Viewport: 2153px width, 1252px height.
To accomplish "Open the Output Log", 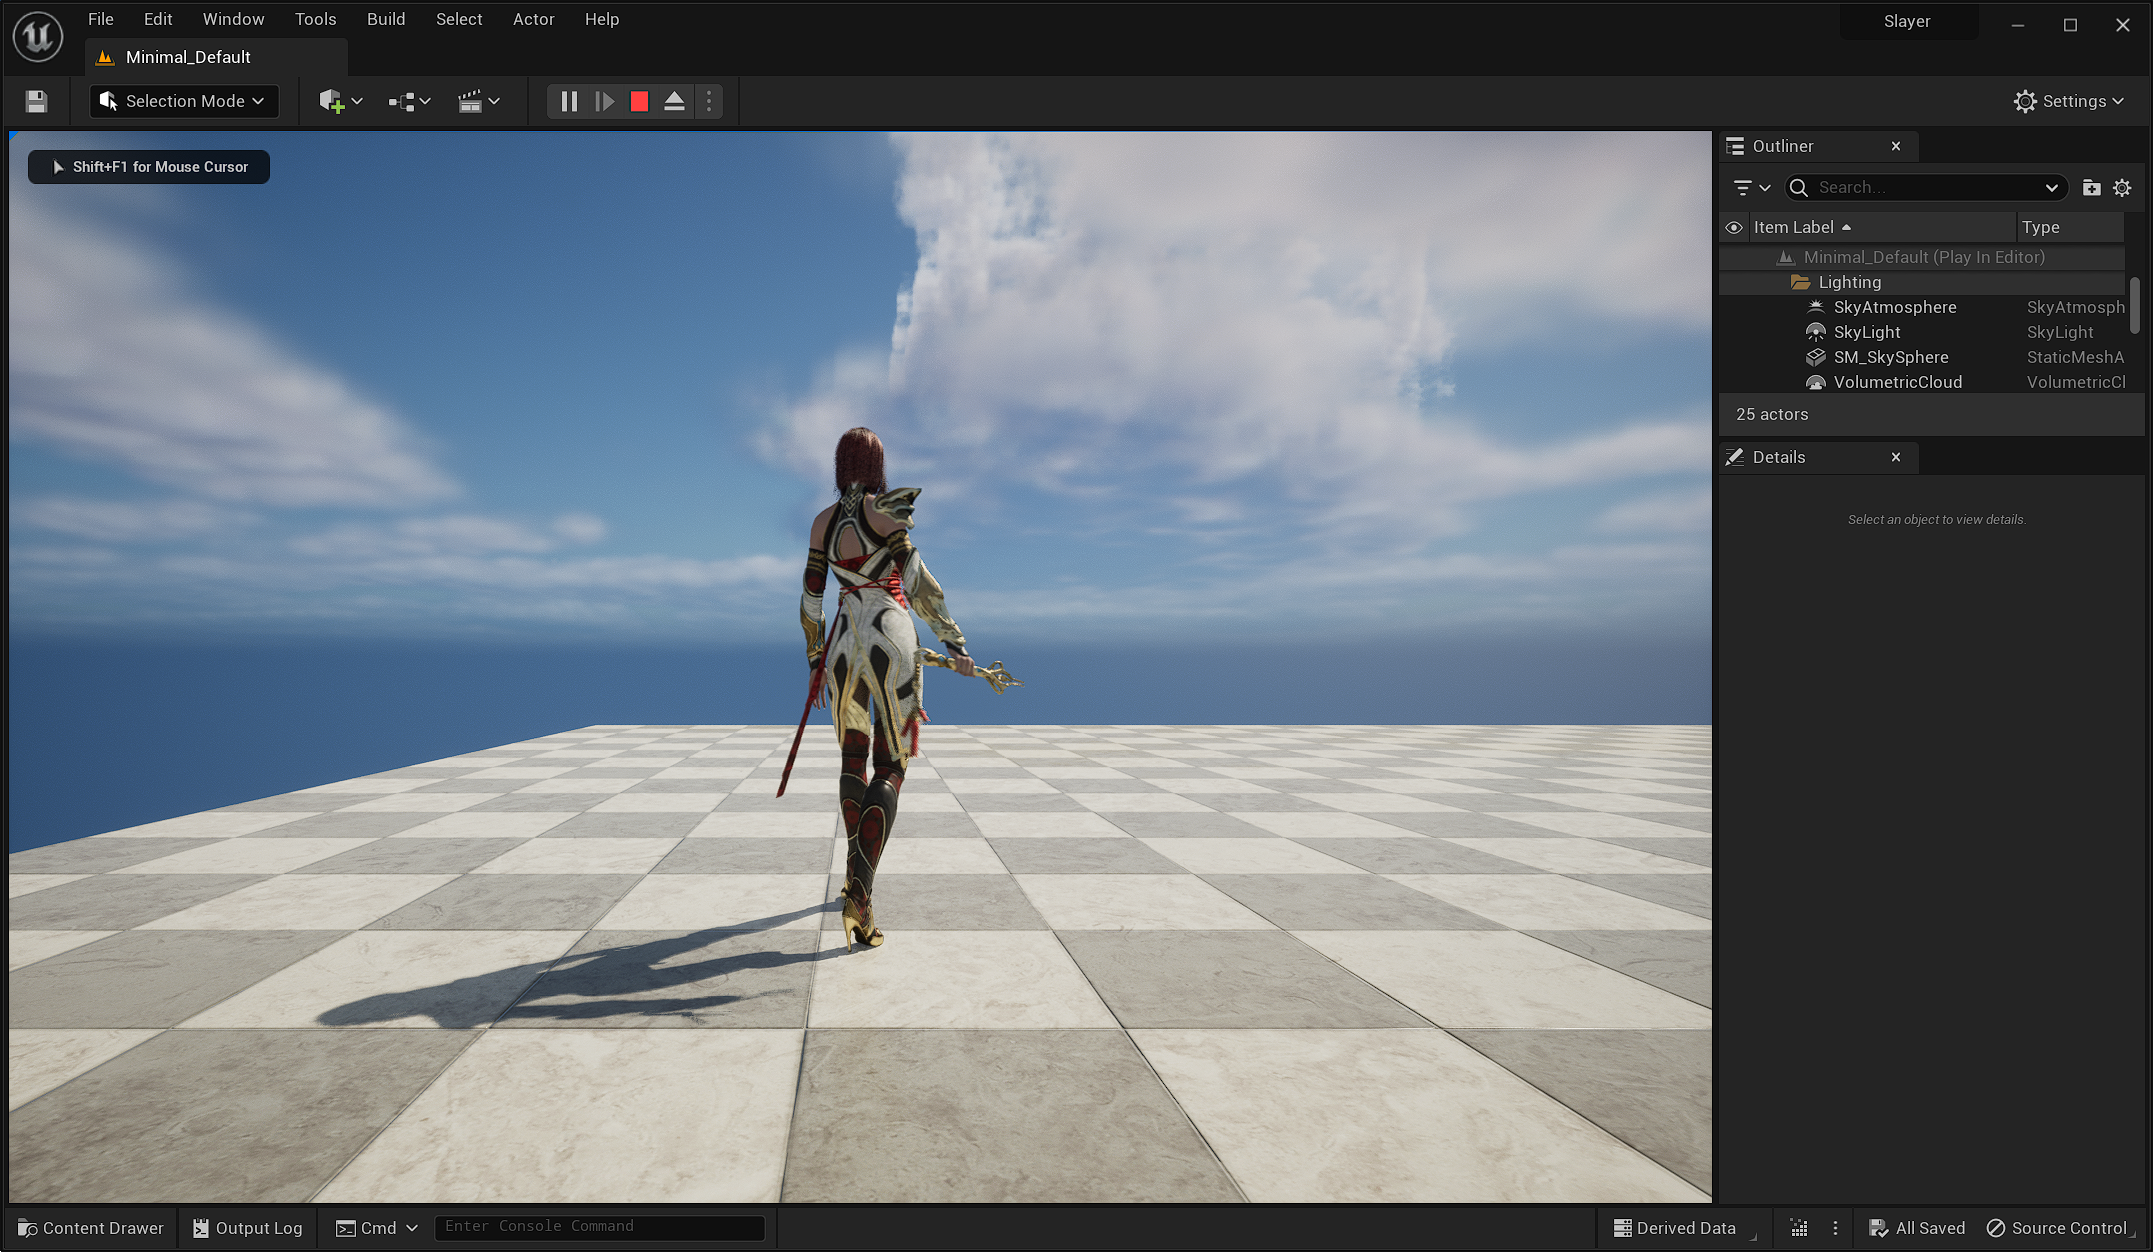I will [247, 1228].
